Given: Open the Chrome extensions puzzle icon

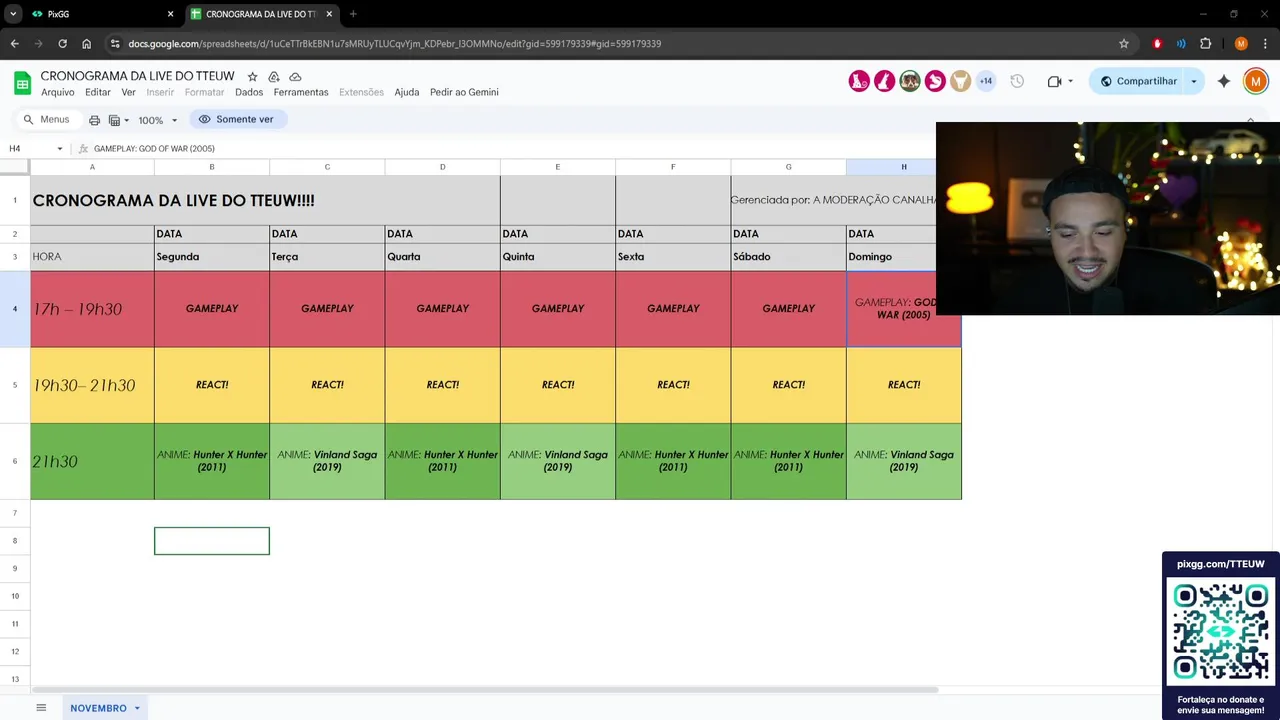Looking at the screenshot, I should [1206, 44].
